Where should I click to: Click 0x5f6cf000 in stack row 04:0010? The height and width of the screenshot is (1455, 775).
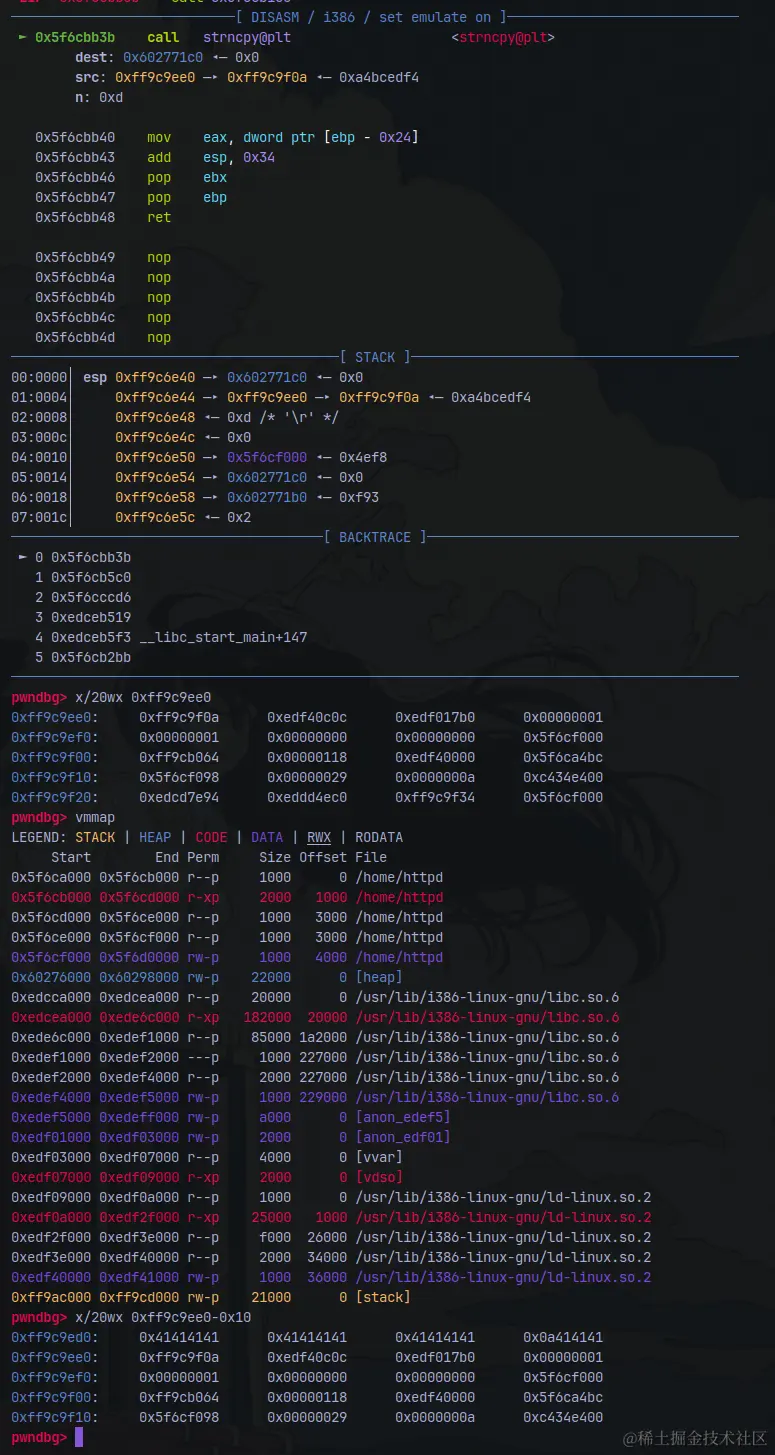click(267, 457)
